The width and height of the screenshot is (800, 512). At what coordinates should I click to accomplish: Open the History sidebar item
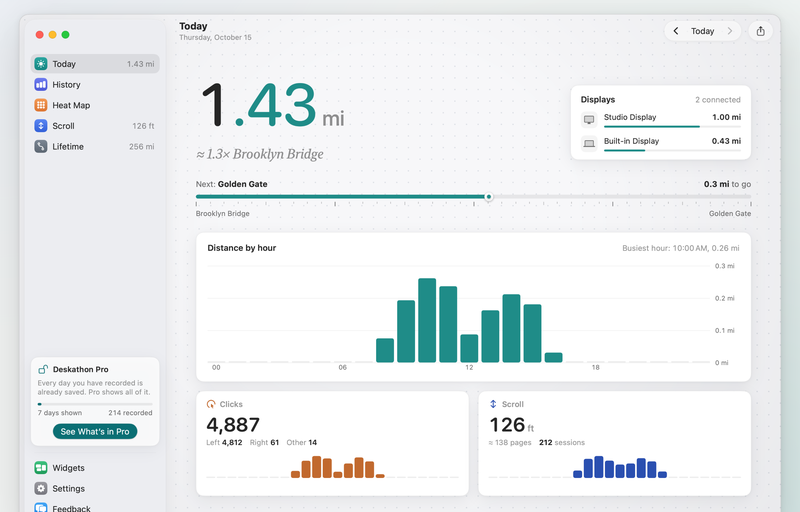(x=95, y=85)
